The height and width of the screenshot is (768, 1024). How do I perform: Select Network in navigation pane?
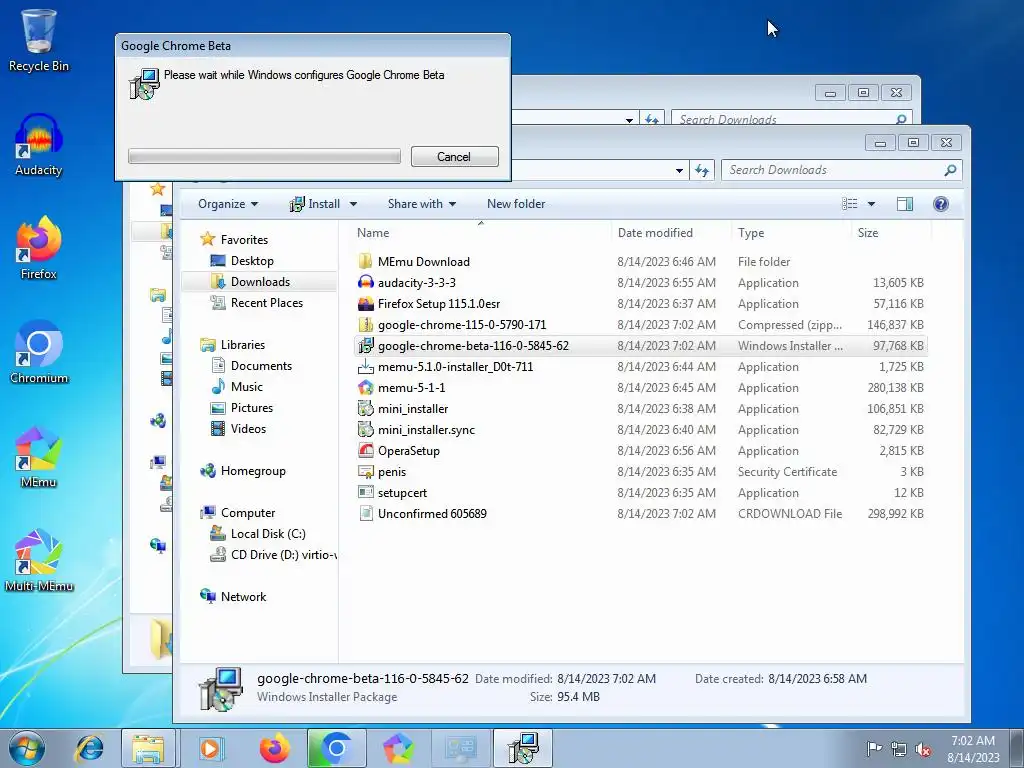243,596
